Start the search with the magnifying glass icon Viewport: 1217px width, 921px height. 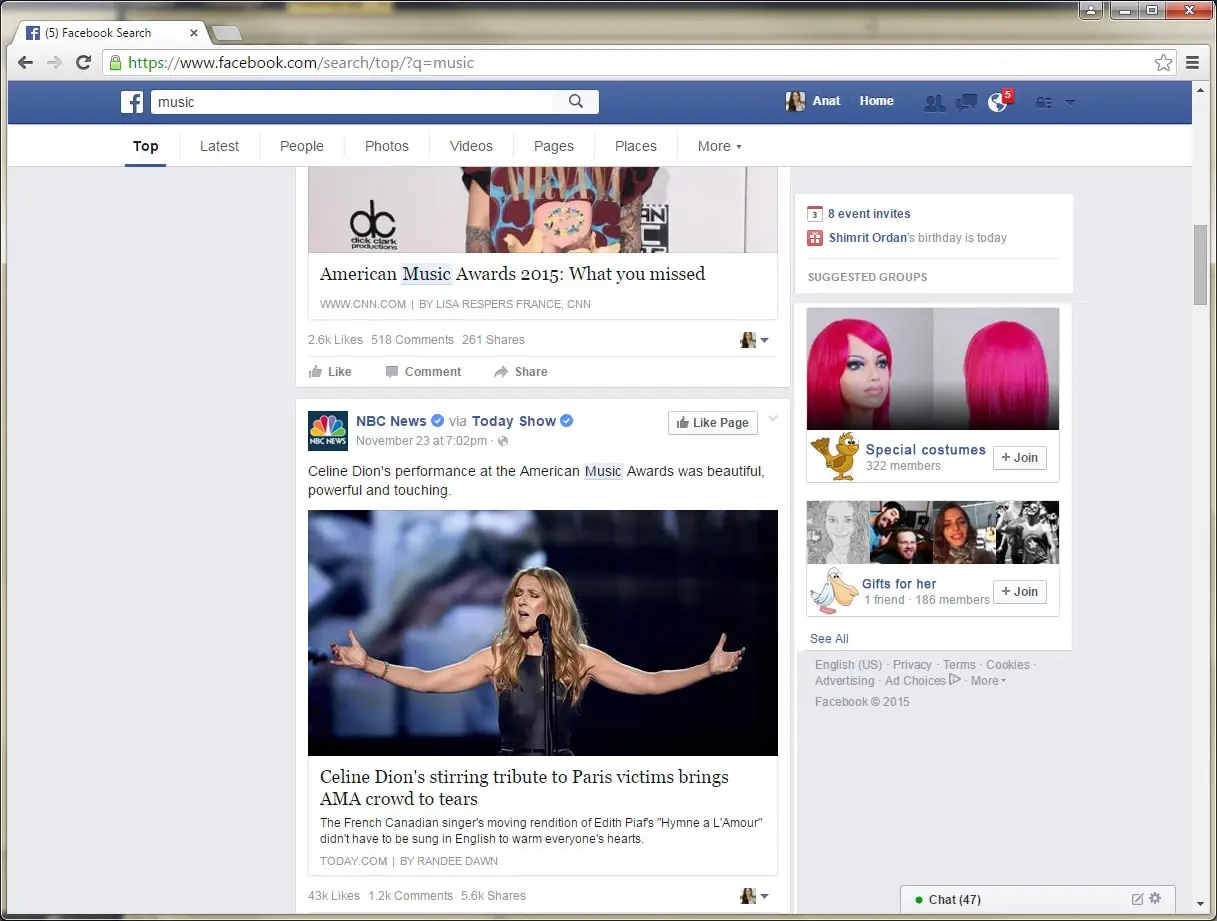575,101
